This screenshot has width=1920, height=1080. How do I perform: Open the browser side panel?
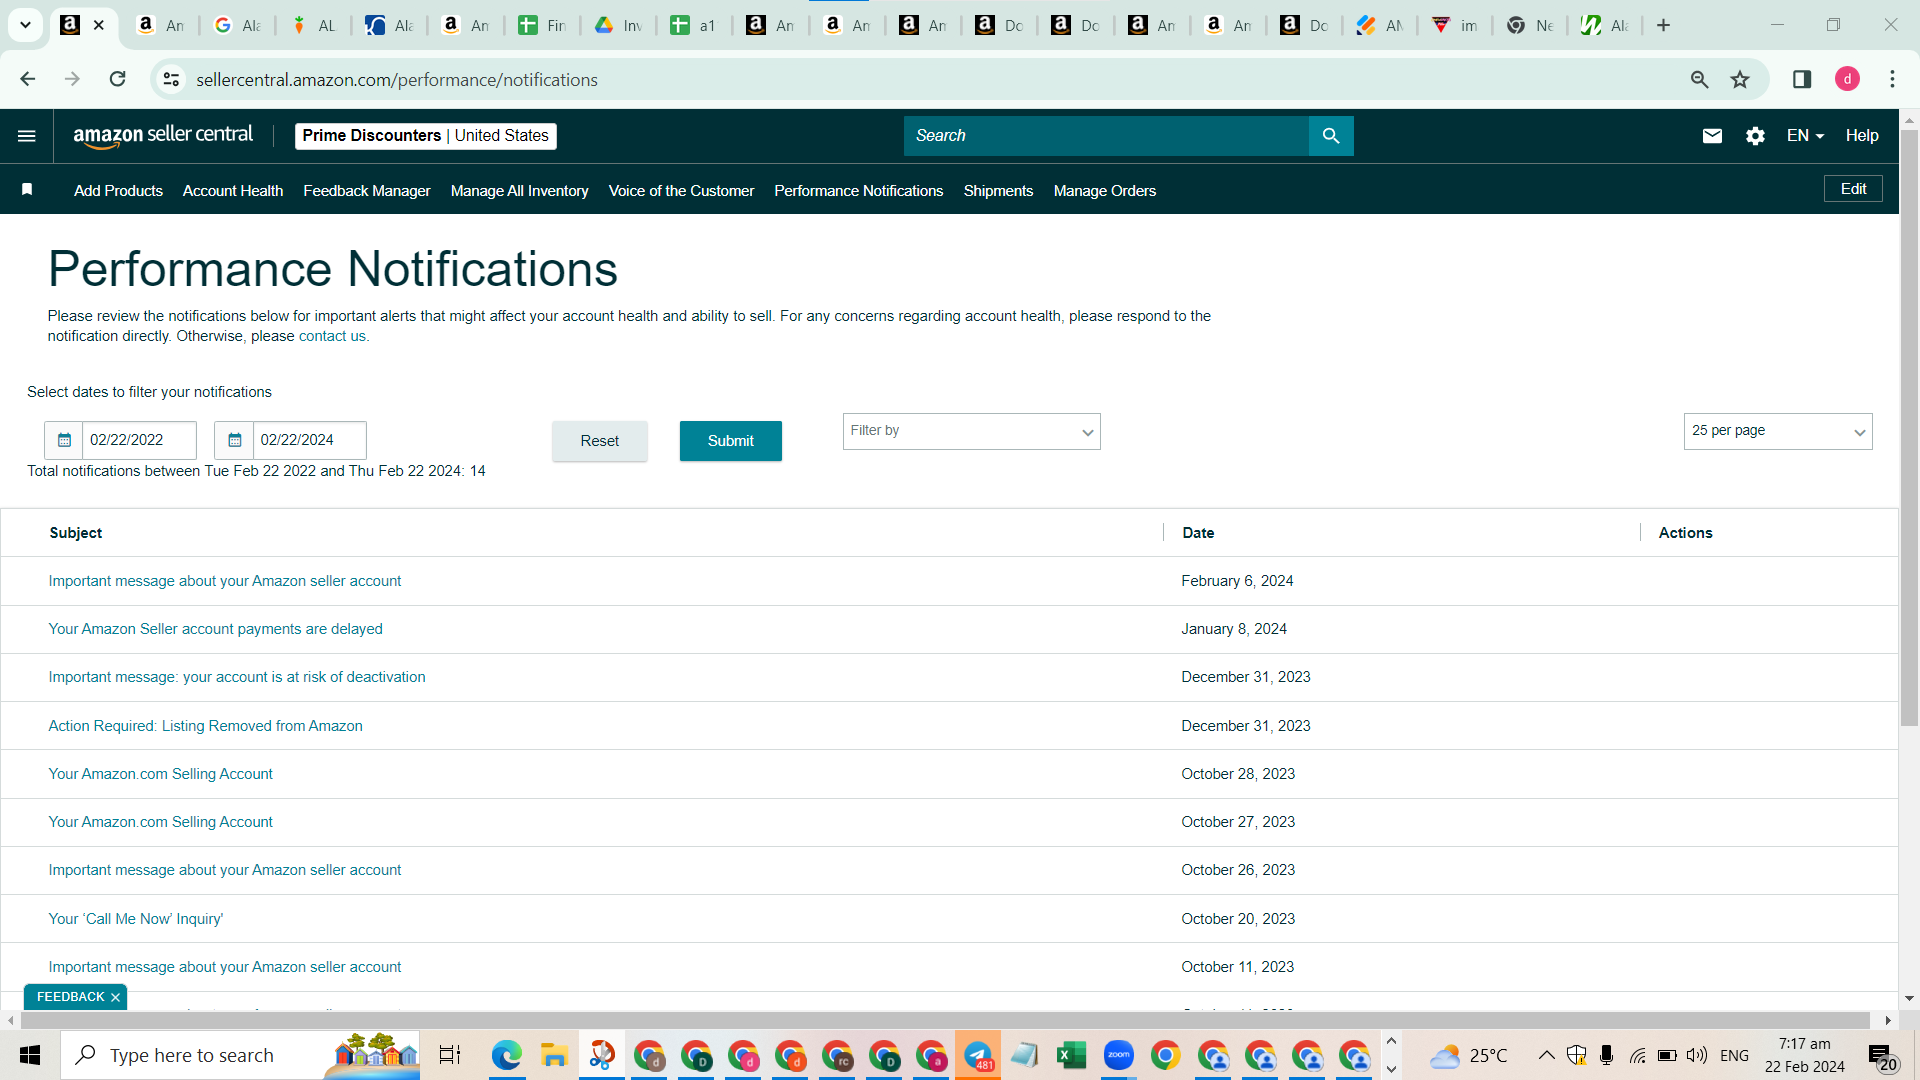click(1802, 79)
